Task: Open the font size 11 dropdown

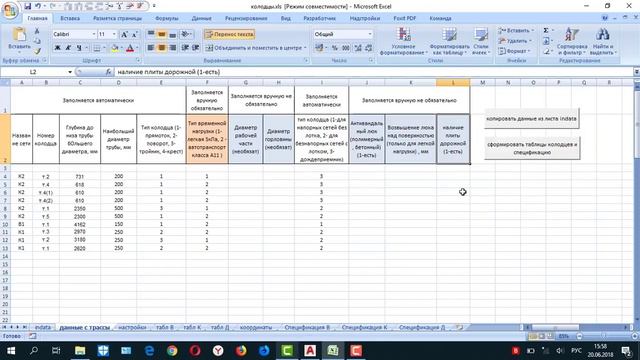Action: click(114, 34)
